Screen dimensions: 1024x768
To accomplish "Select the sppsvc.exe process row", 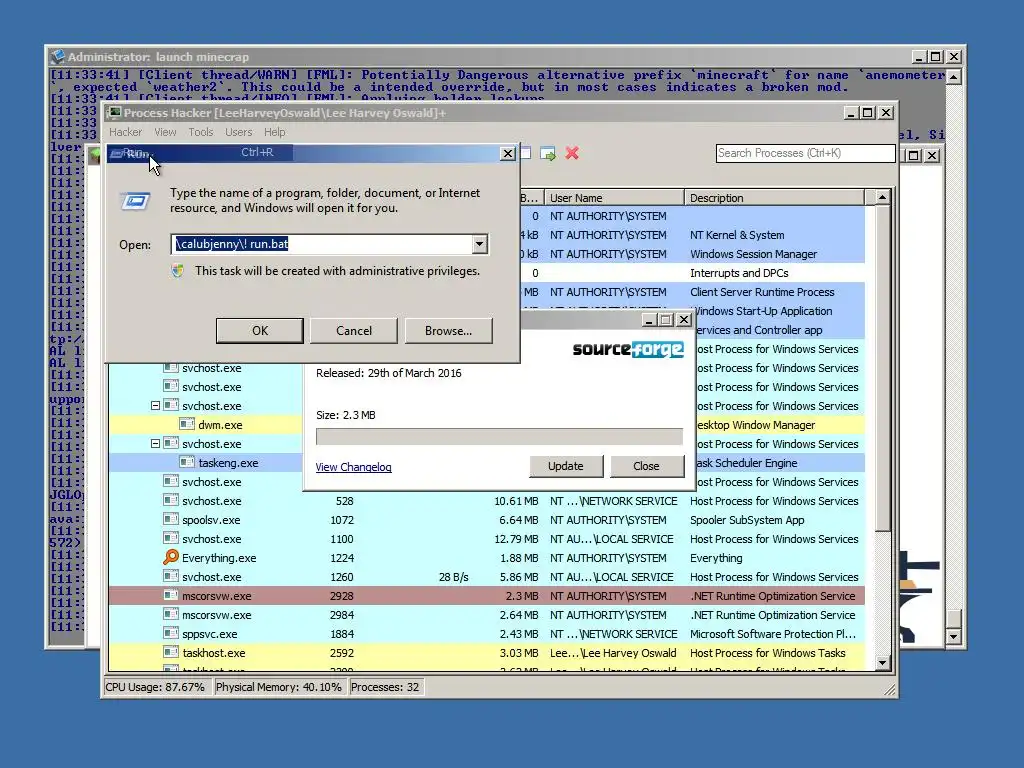I will point(487,633).
